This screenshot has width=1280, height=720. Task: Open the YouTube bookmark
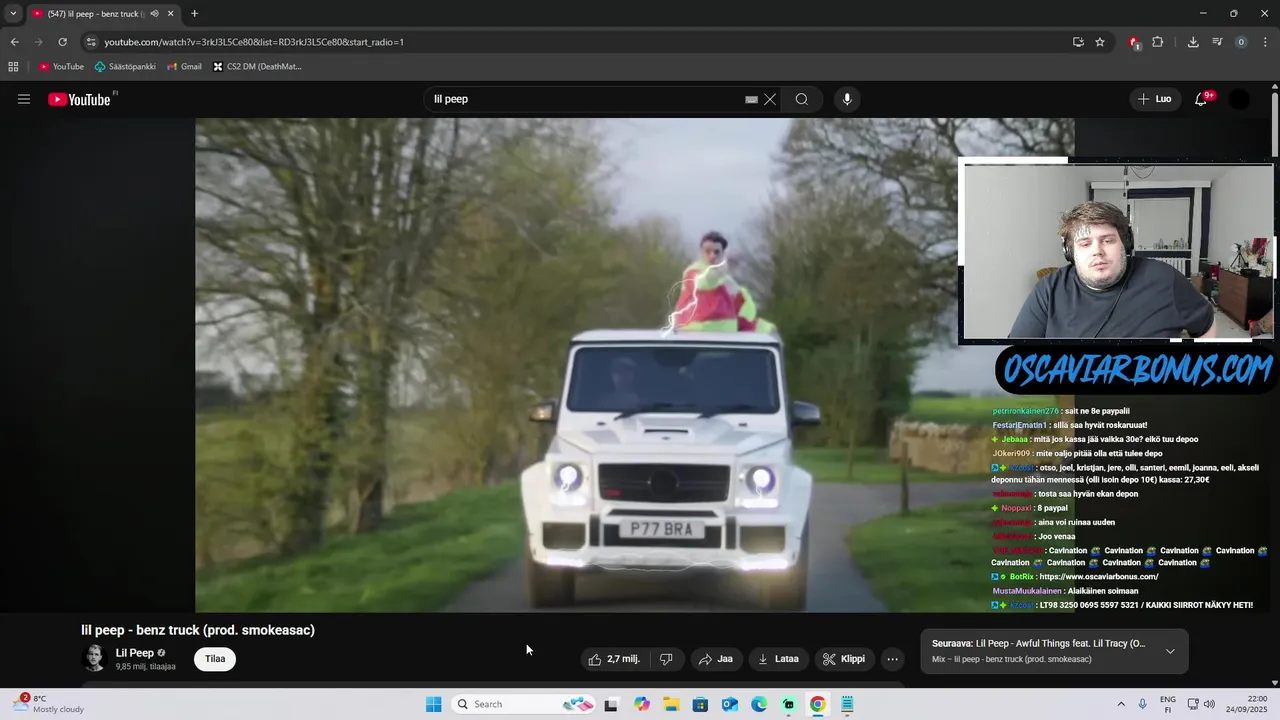click(61, 67)
